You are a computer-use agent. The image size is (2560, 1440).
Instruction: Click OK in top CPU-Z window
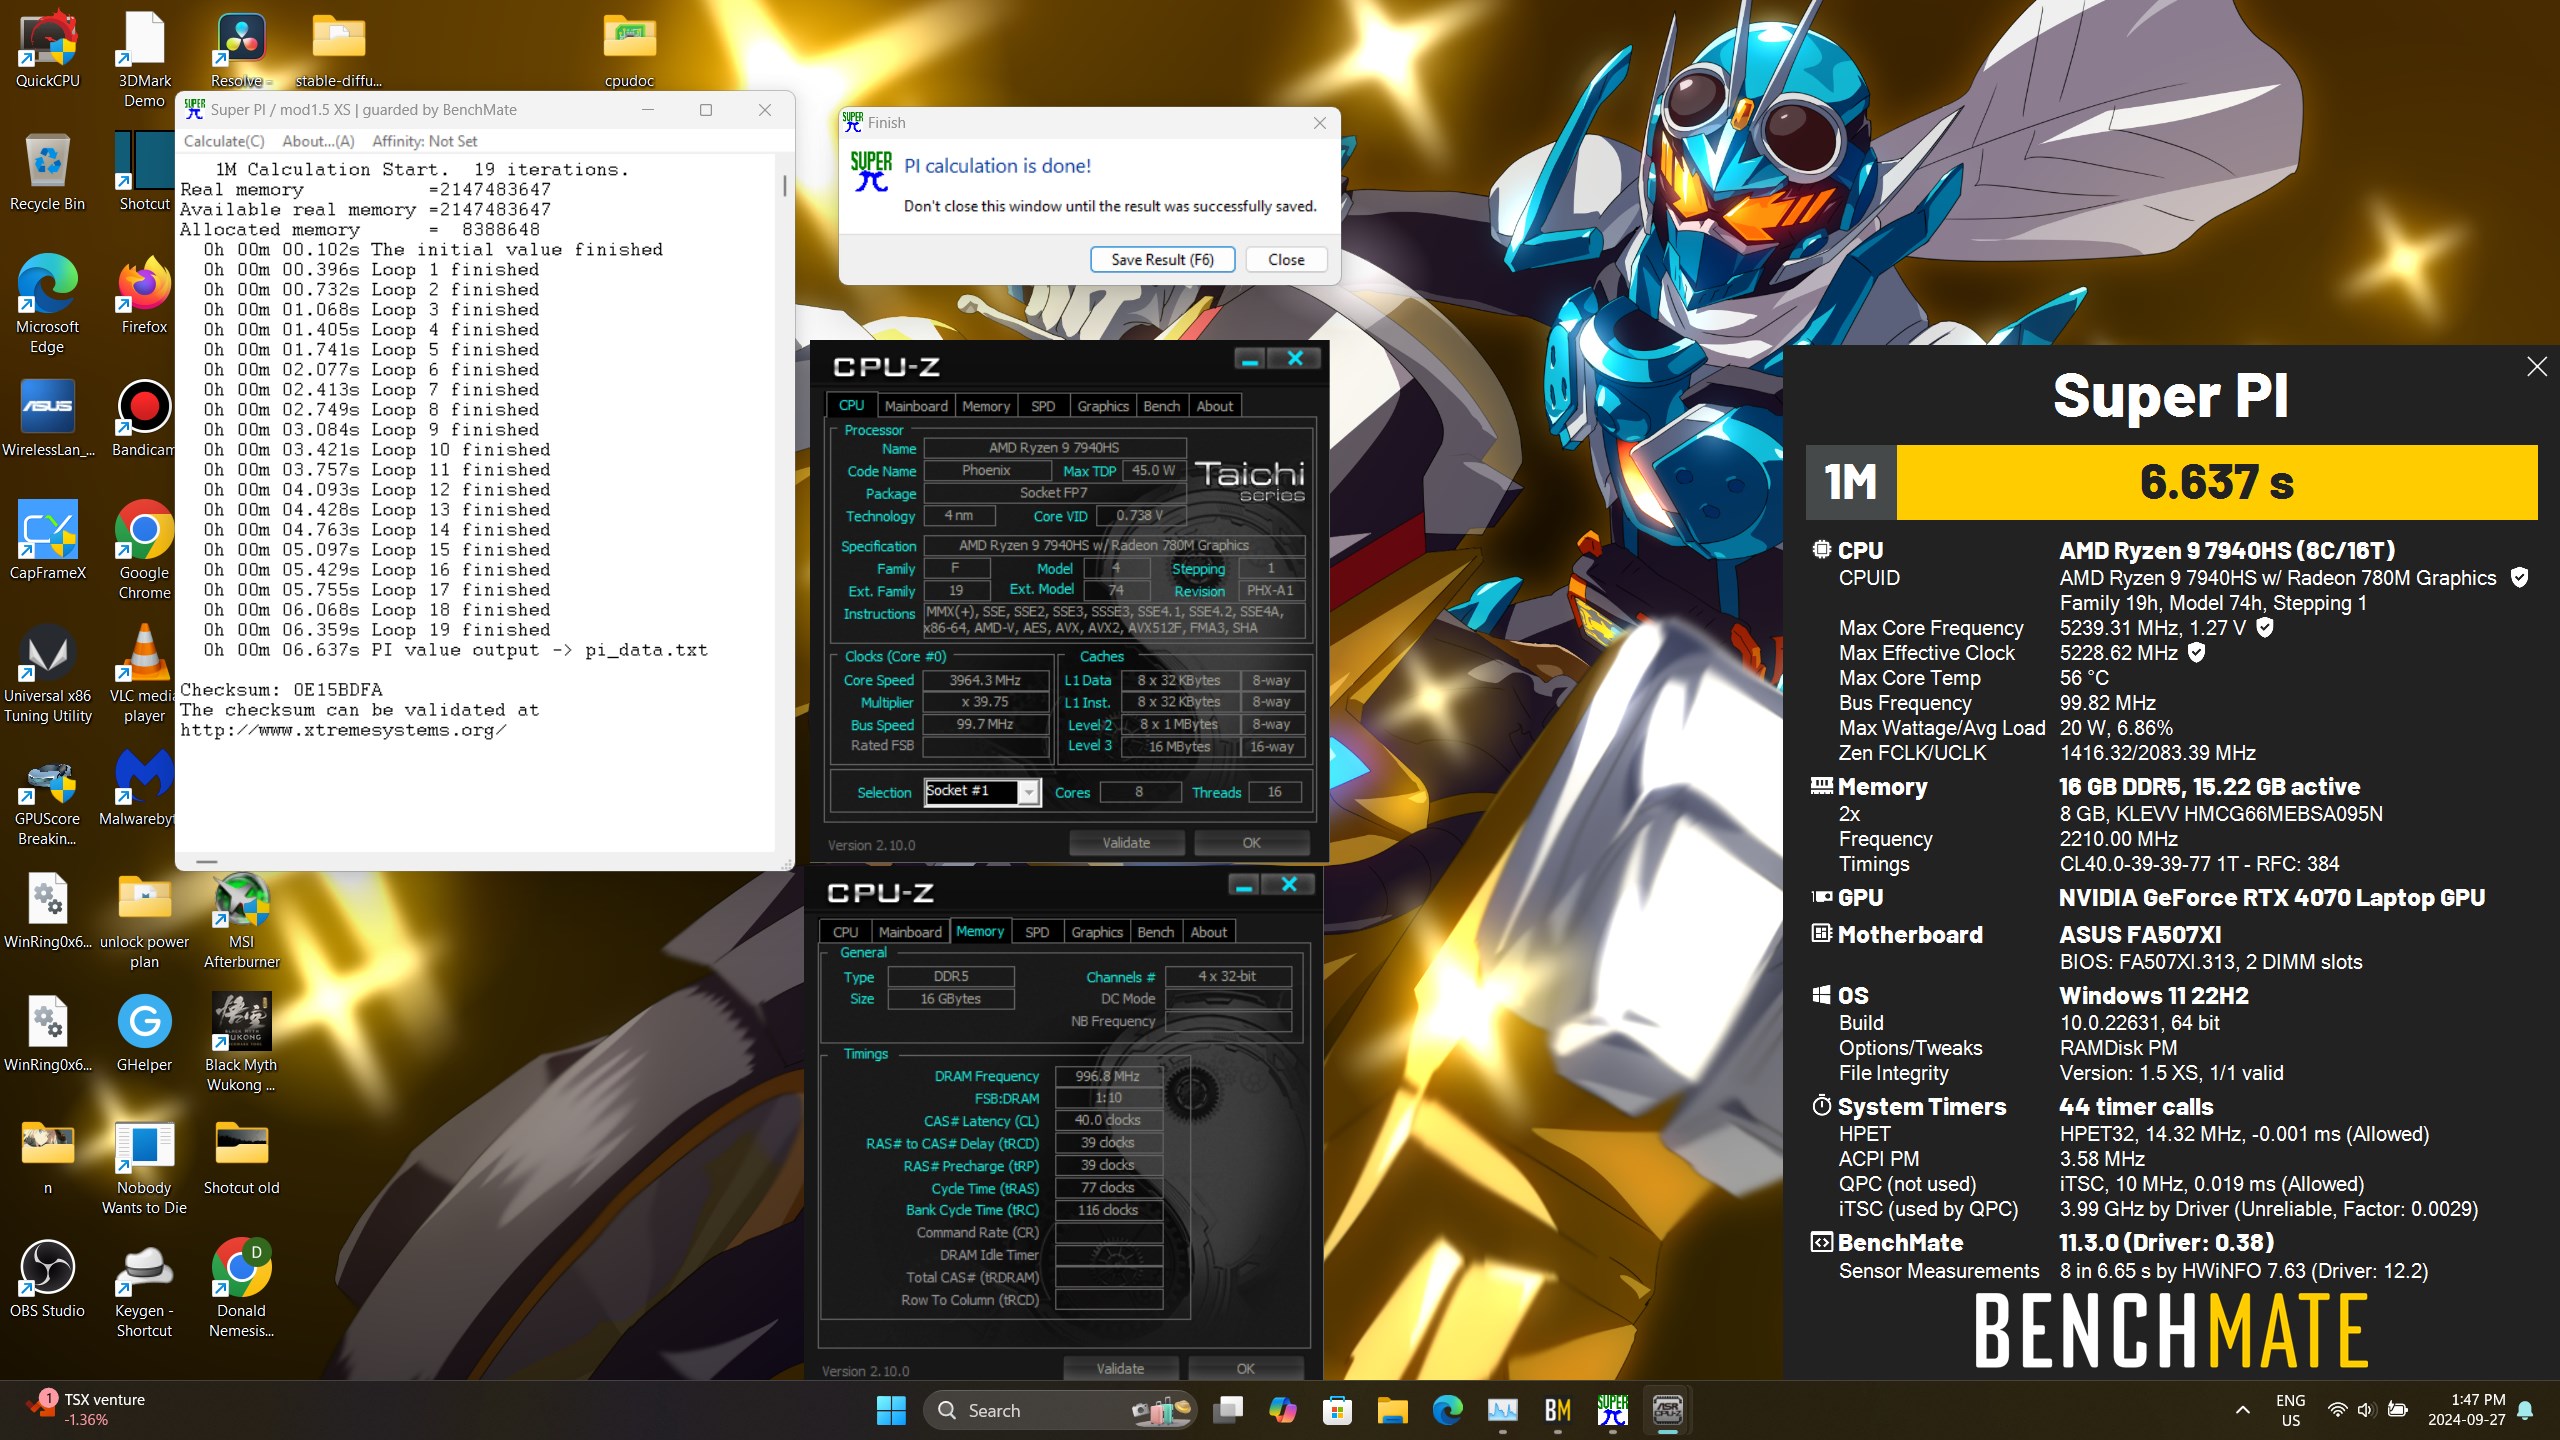point(1251,843)
